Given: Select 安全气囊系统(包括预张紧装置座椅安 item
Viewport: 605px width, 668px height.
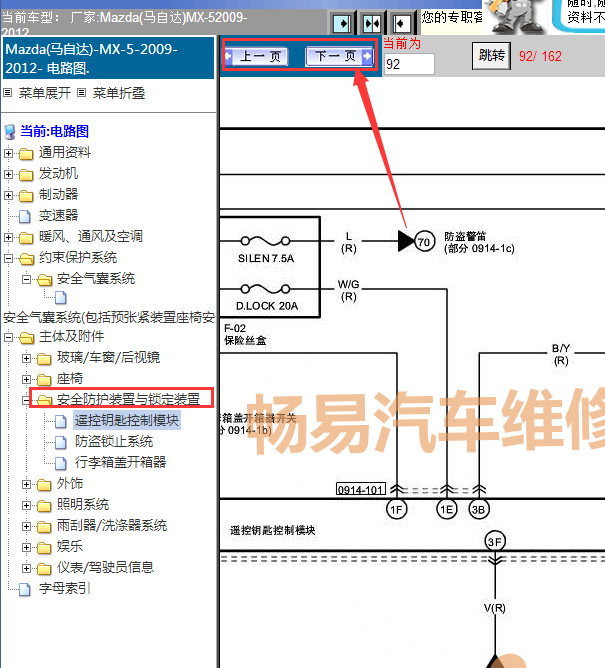Looking at the screenshot, I should [109, 317].
